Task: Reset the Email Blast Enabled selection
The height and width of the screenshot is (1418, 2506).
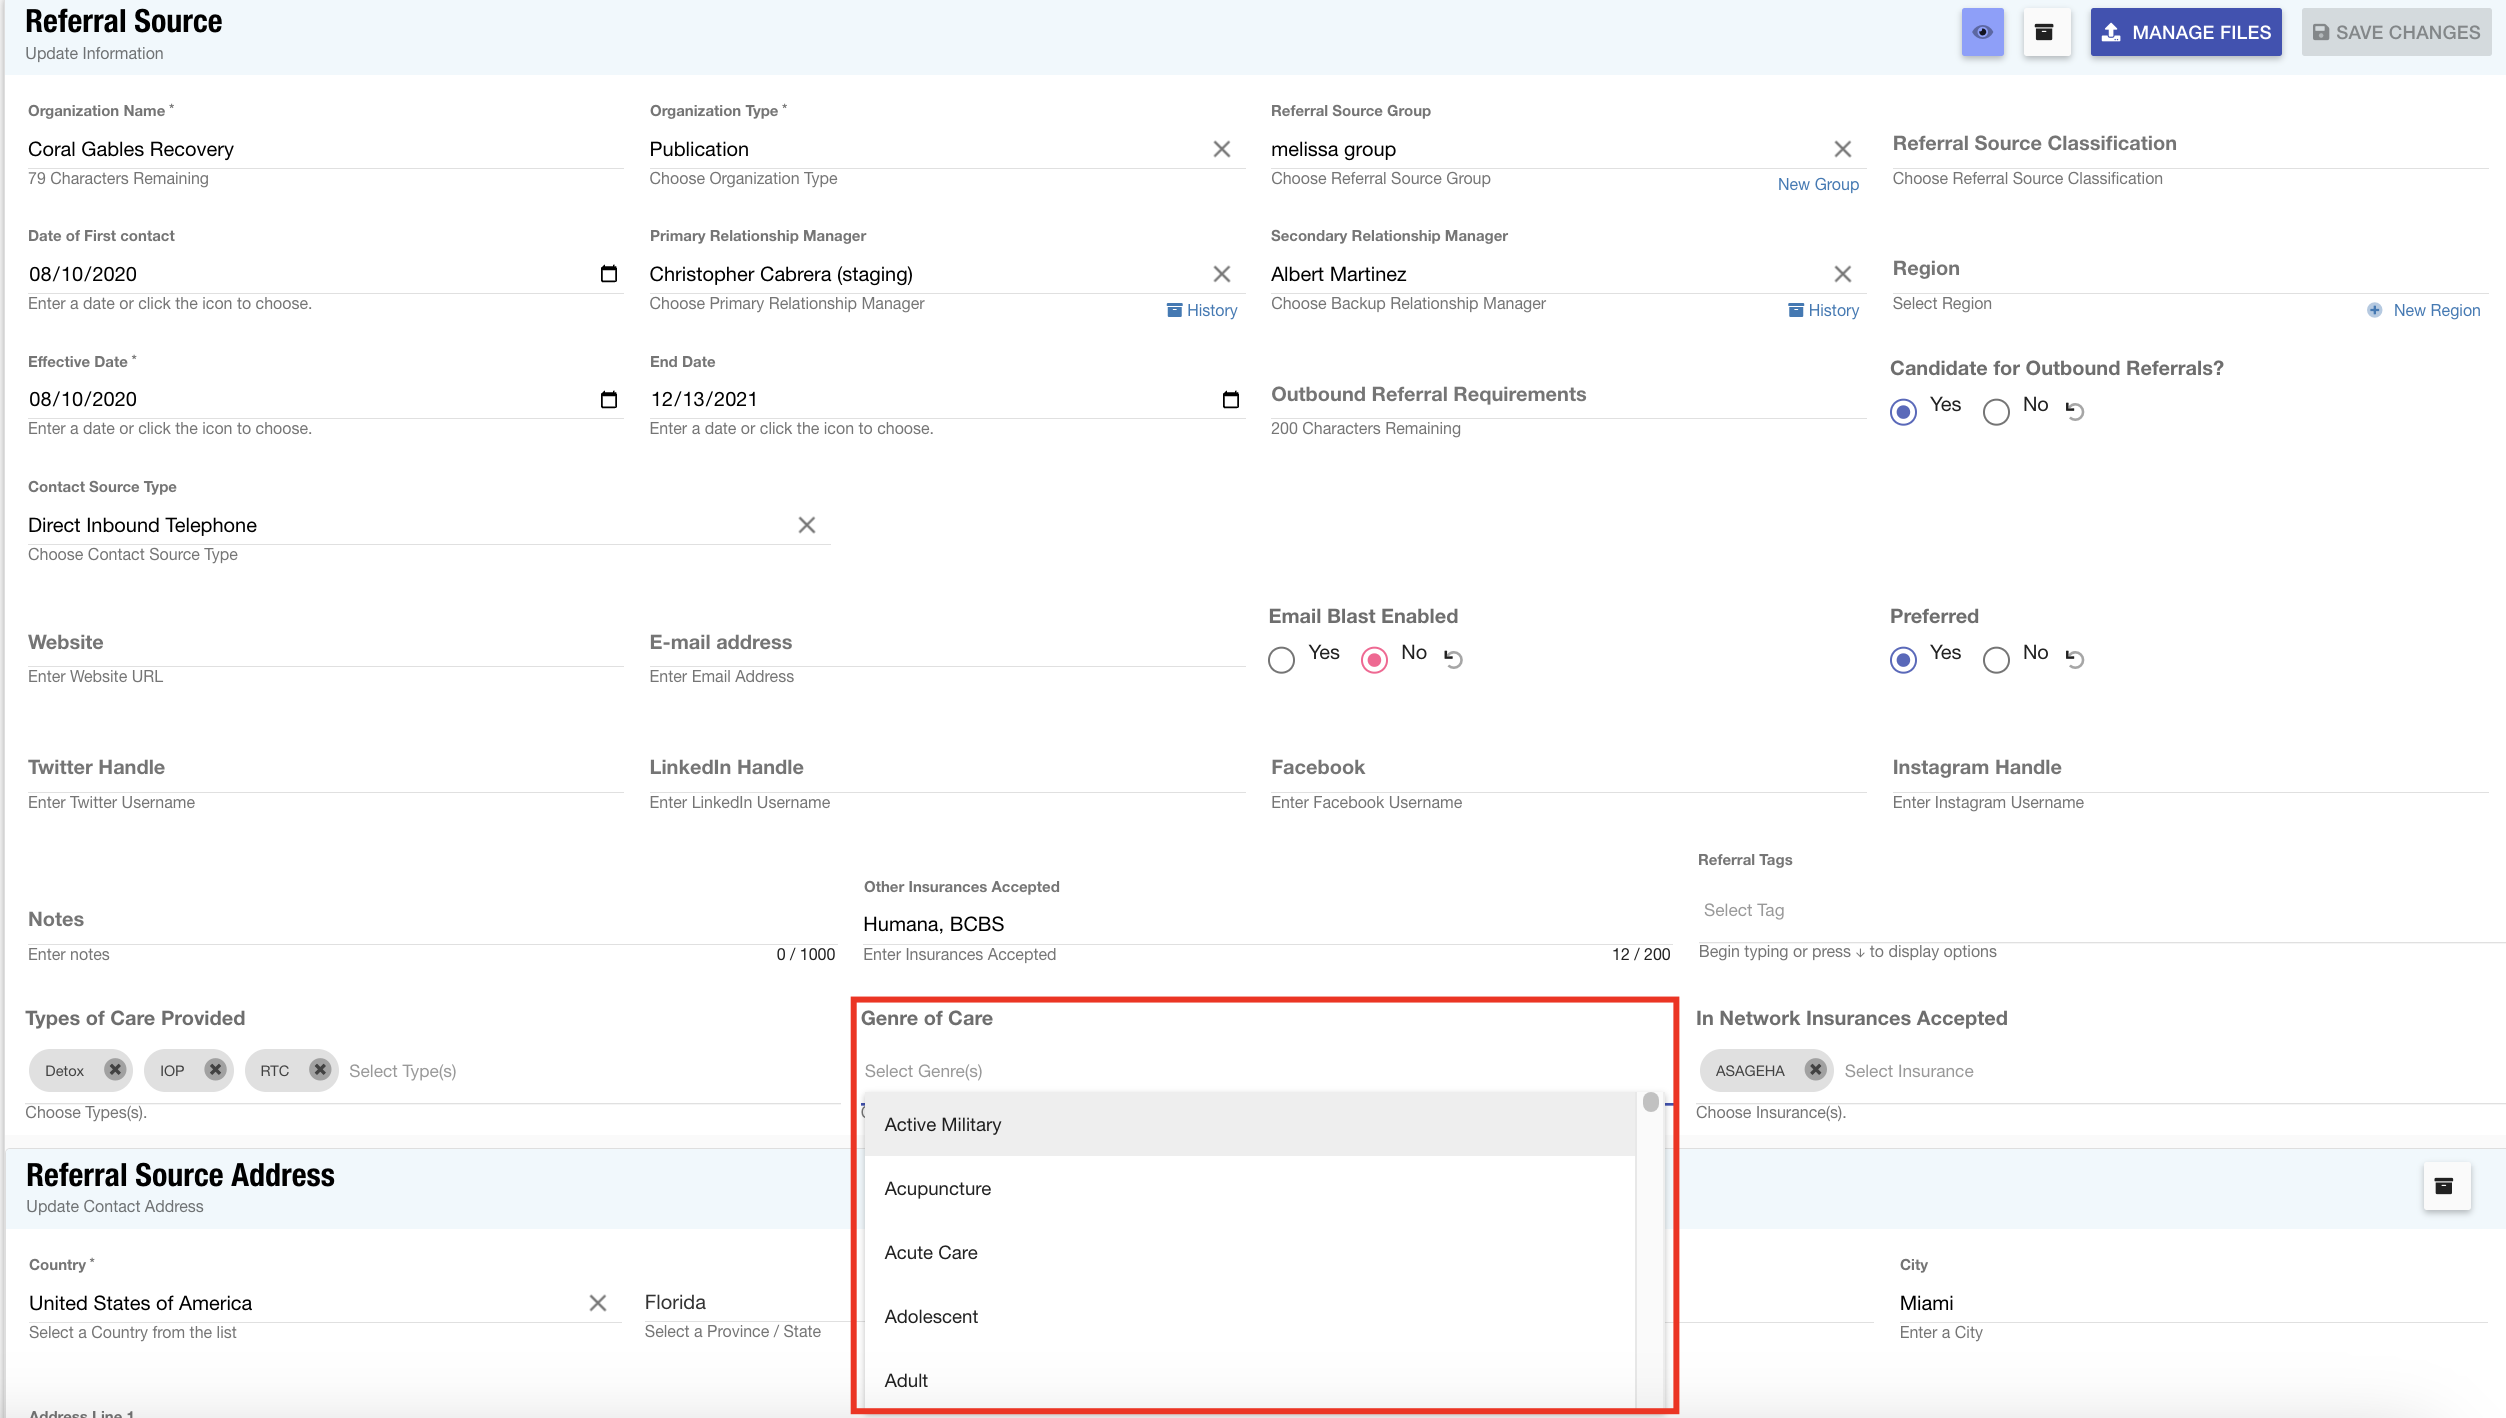Action: [x=1454, y=658]
